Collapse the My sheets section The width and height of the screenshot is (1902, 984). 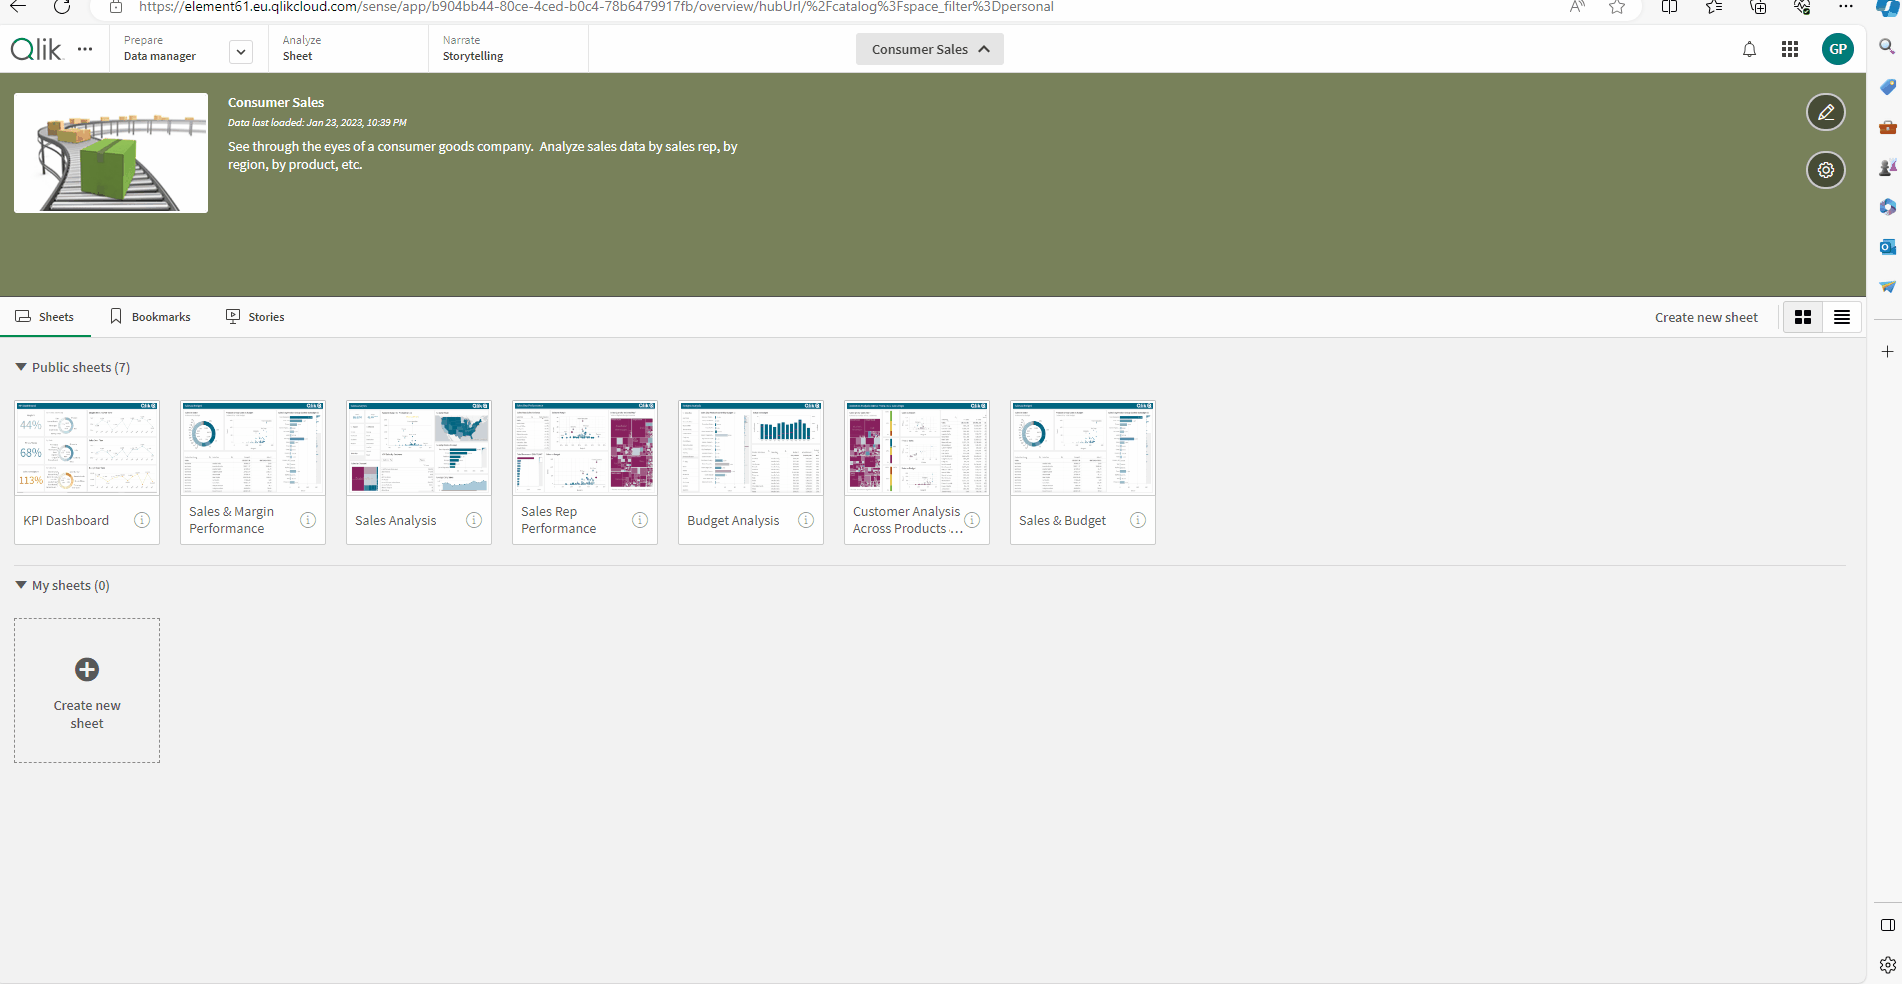(x=21, y=585)
